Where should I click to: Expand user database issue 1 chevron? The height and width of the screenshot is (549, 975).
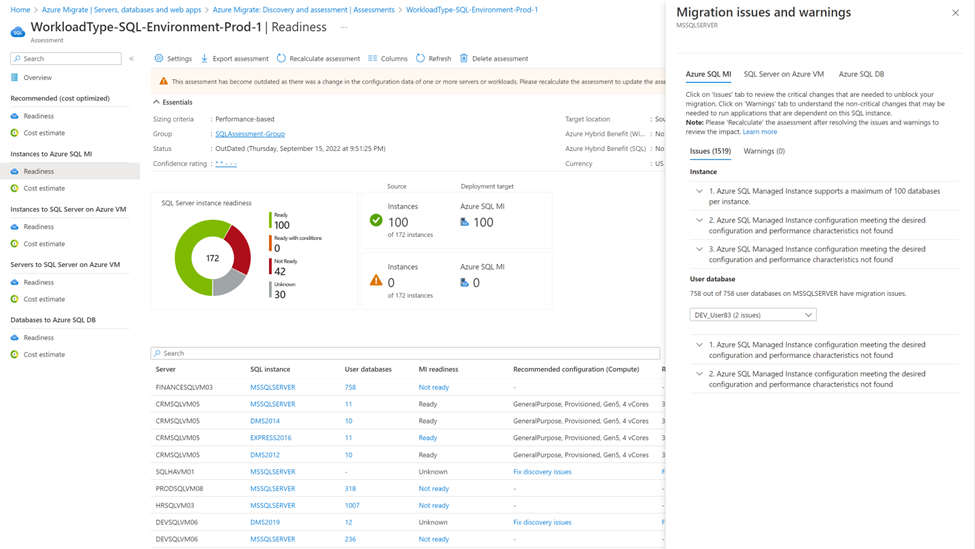click(700, 344)
